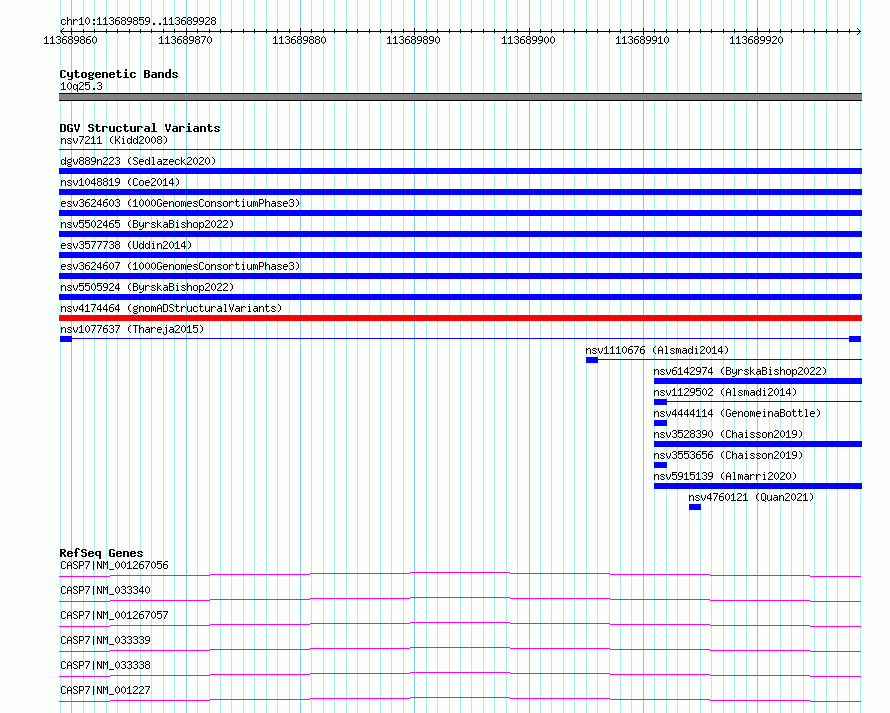The height and width of the screenshot is (713, 890).
Task: Open variant dgv889n223 (Sedlazeck2020)
Action: click(138, 161)
